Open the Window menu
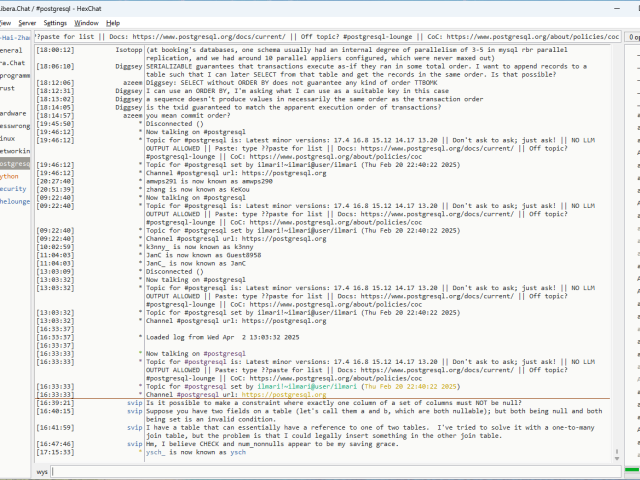The width and height of the screenshot is (640, 480). [87, 22]
